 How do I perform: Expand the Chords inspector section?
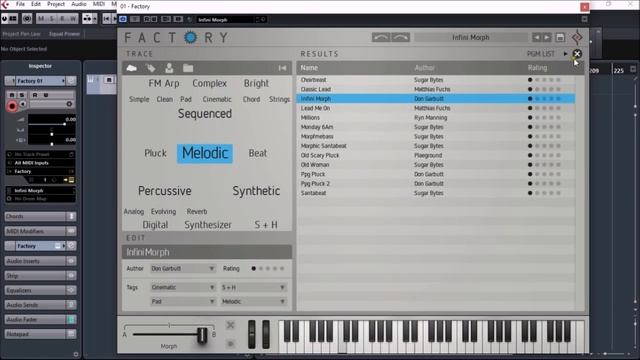(x=40, y=216)
